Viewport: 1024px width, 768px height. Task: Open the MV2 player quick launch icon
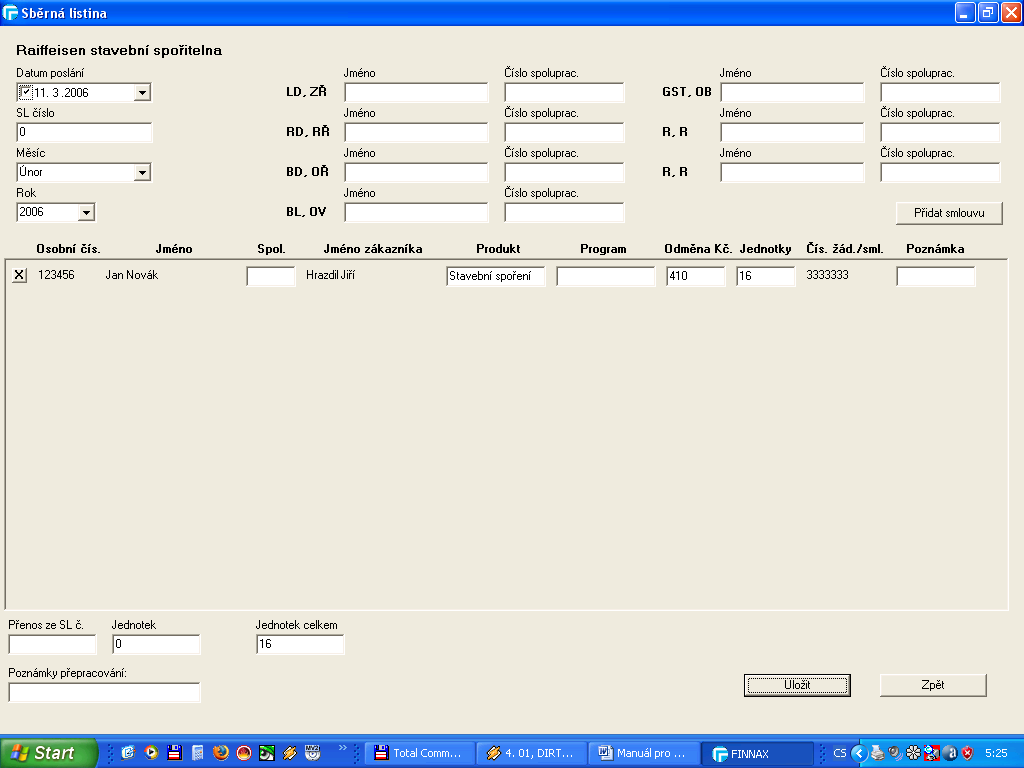tap(313, 753)
